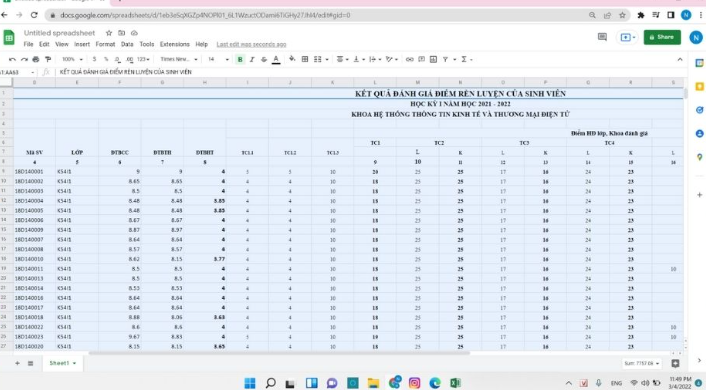Decrease decimal places button

(118, 59)
